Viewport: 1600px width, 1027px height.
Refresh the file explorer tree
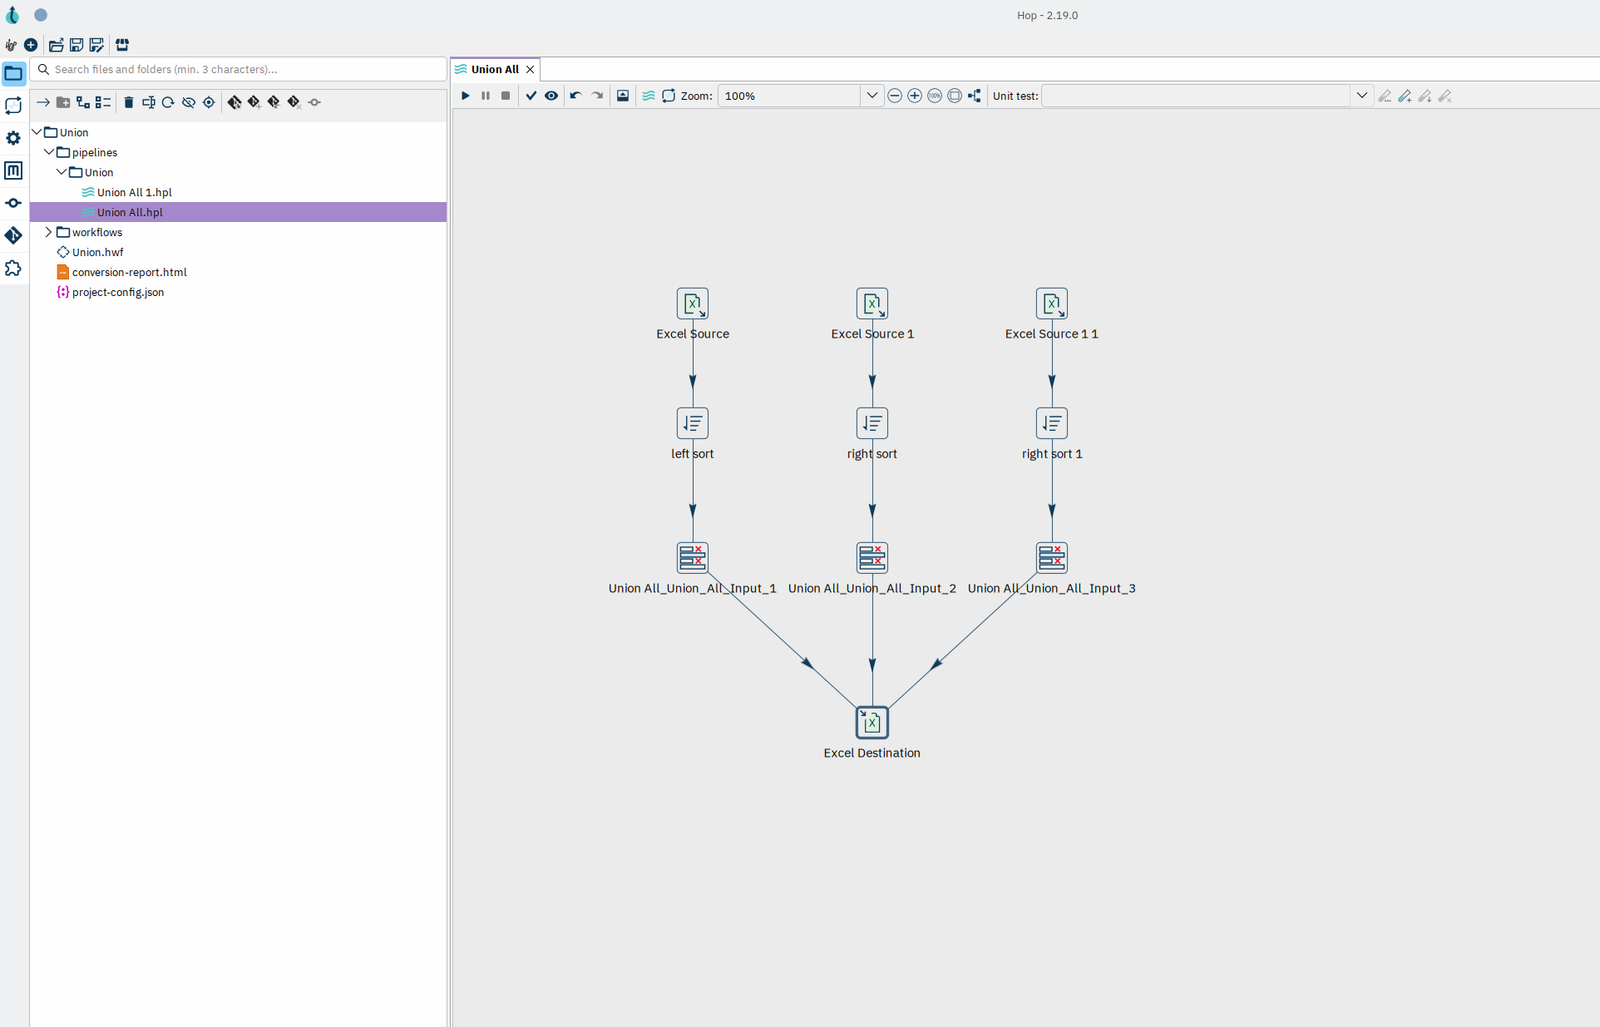168,102
